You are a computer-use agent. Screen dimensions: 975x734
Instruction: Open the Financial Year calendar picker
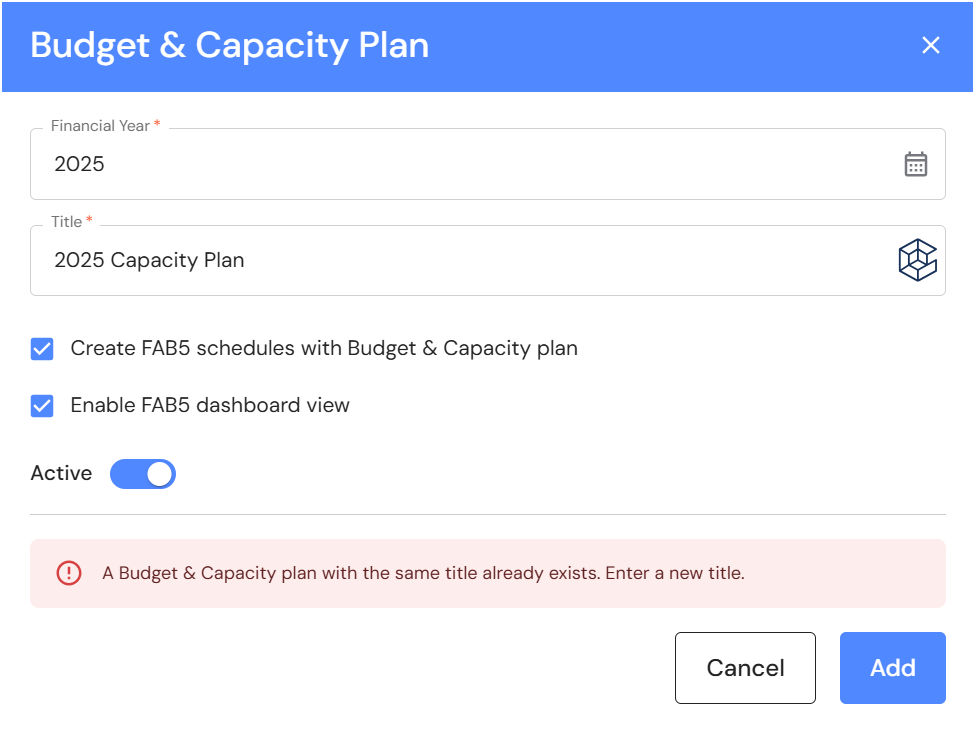point(915,164)
